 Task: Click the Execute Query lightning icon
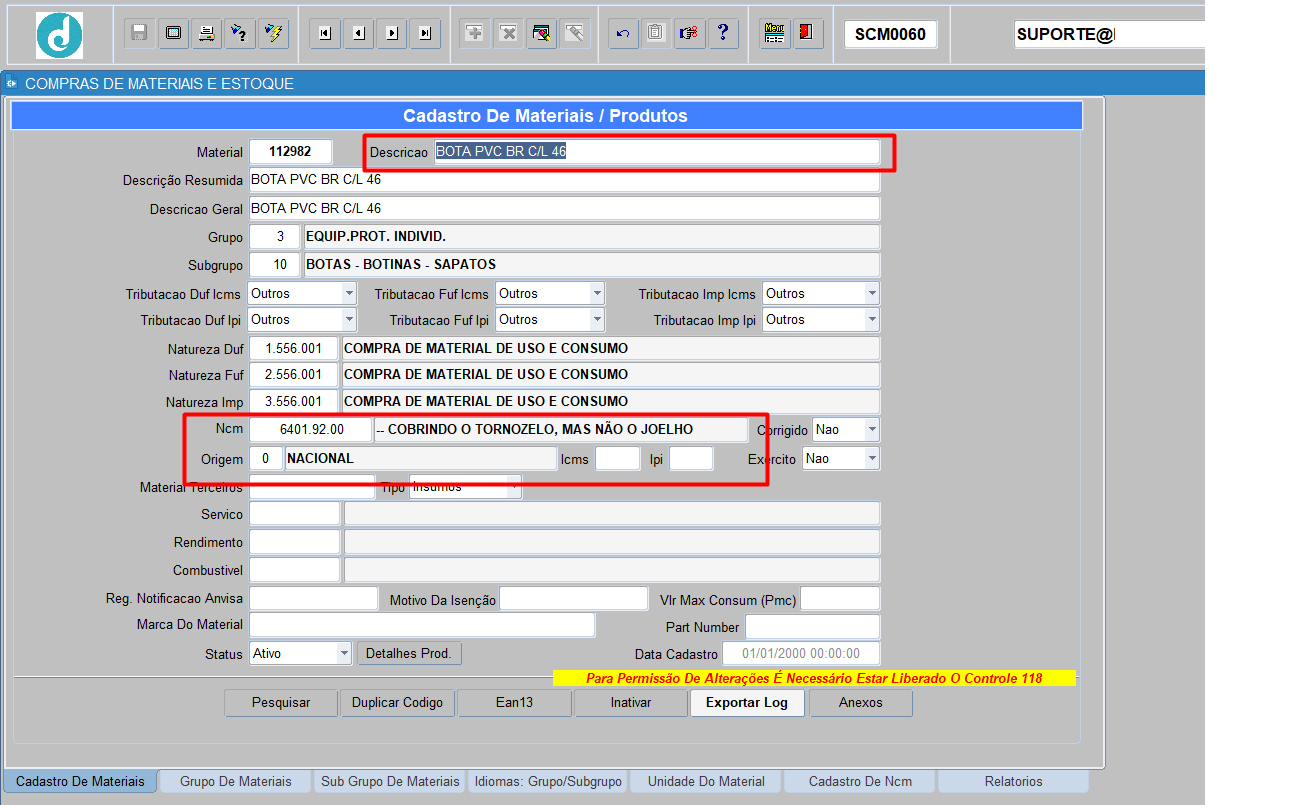click(272, 33)
